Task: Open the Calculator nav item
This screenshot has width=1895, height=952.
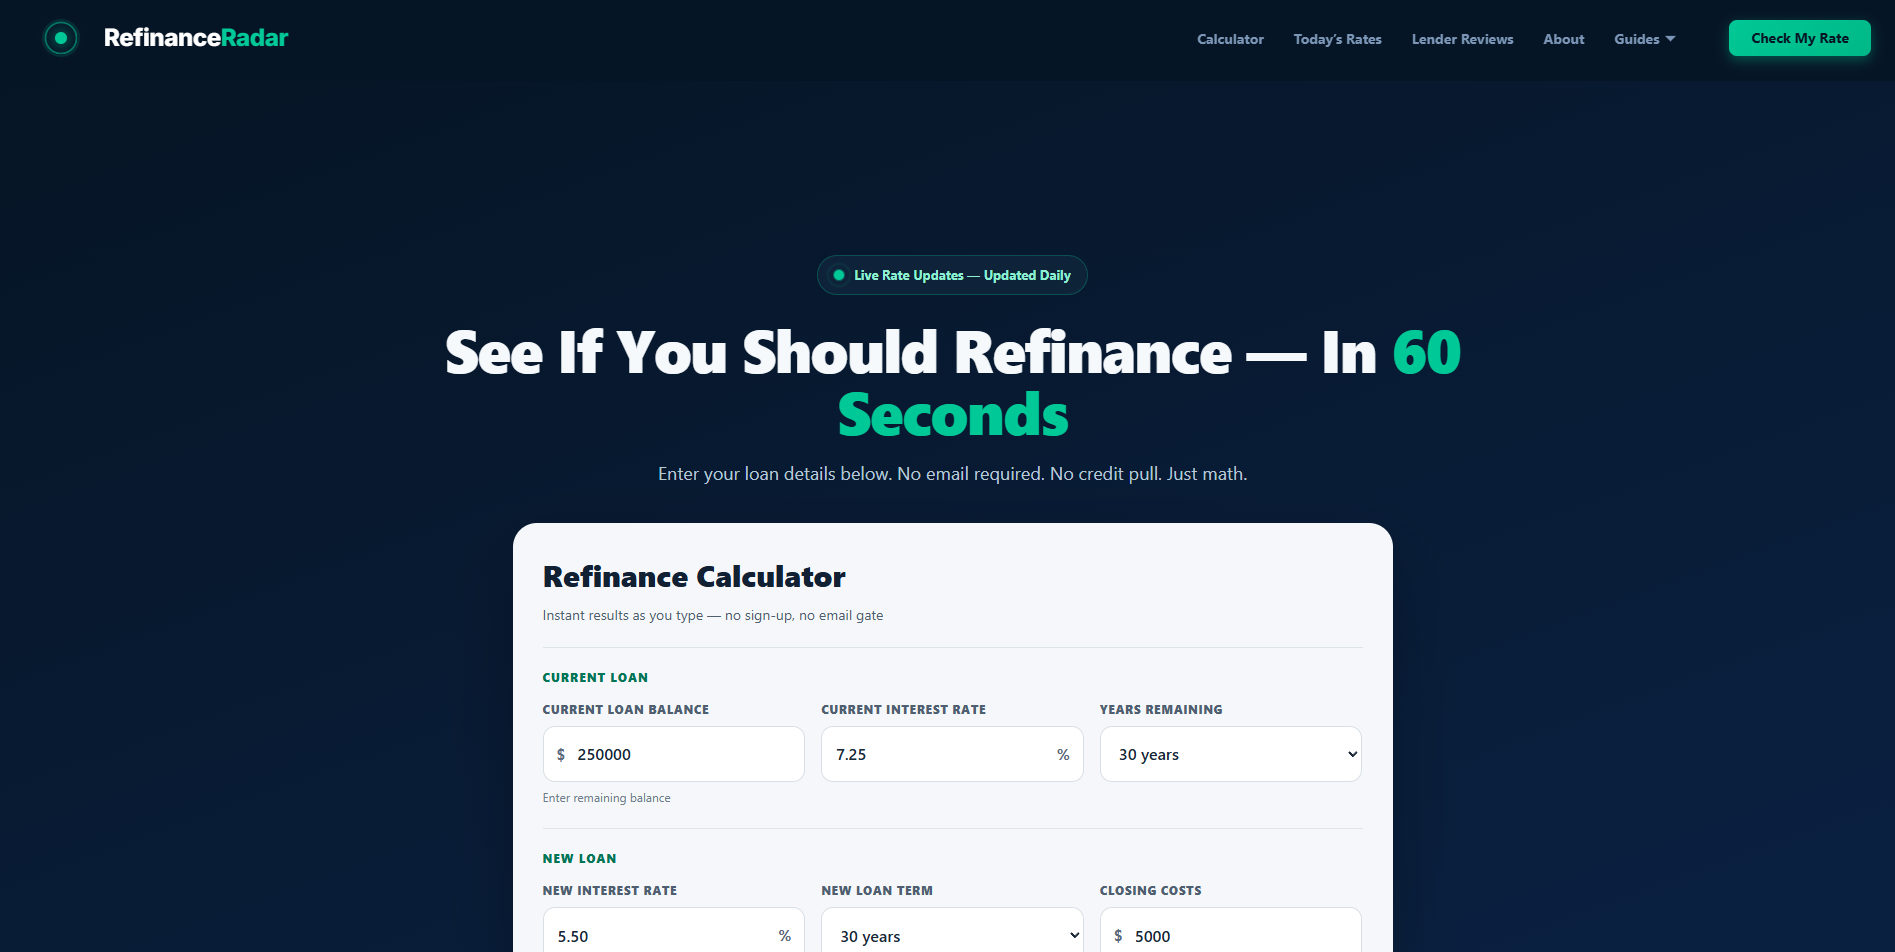Action: 1230,39
